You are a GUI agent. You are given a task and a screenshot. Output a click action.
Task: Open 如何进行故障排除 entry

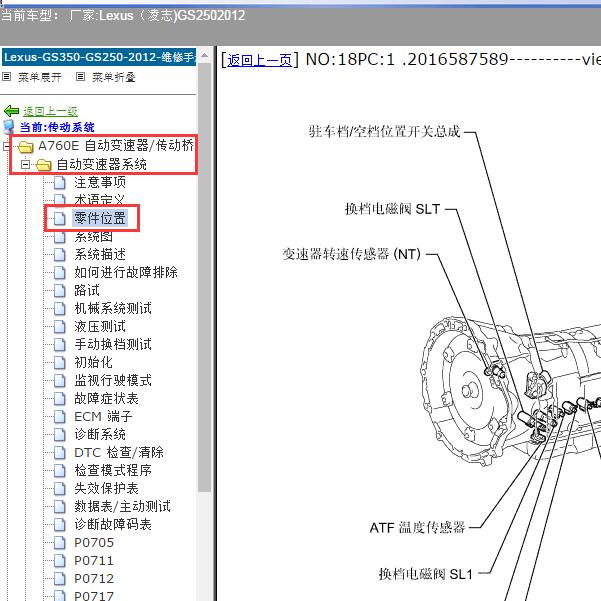pyautogui.click(x=126, y=273)
